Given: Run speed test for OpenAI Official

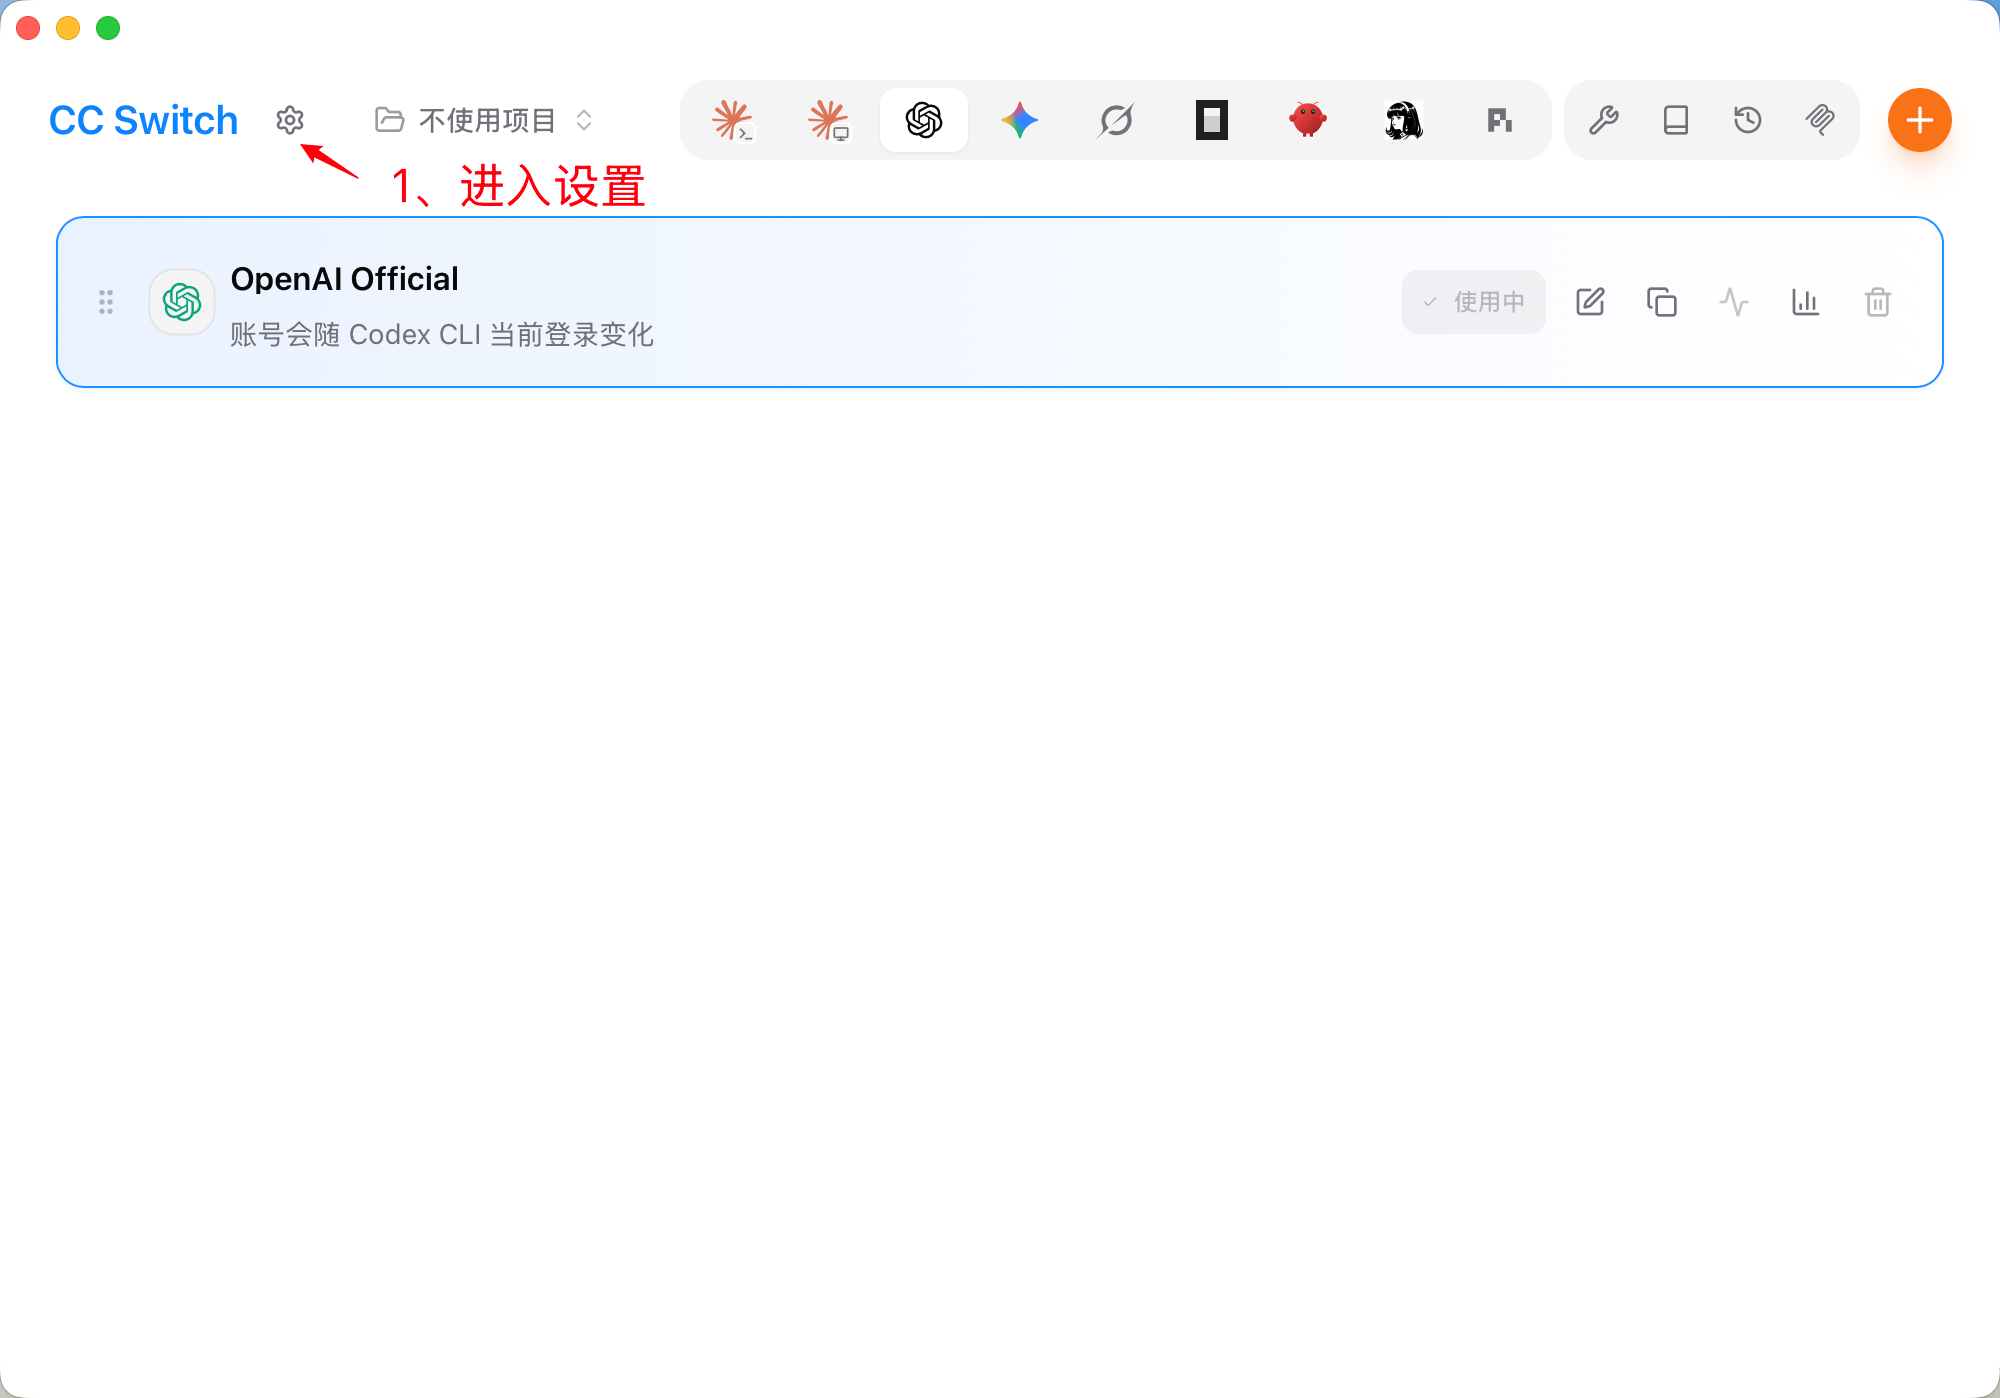Looking at the screenshot, I should tap(1734, 302).
